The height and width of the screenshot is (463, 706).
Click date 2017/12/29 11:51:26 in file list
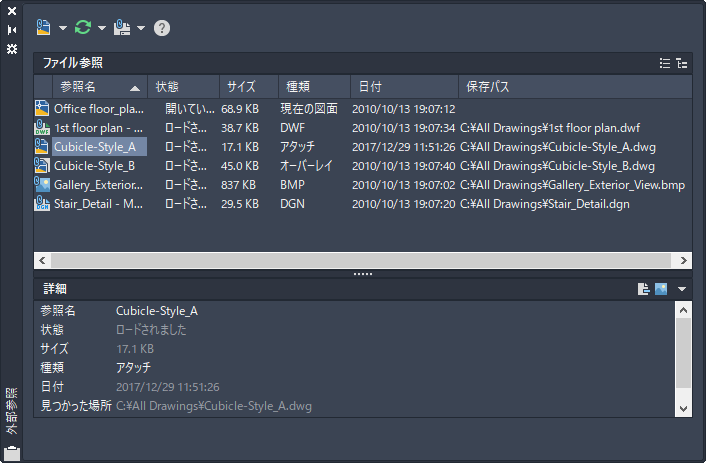coord(403,147)
